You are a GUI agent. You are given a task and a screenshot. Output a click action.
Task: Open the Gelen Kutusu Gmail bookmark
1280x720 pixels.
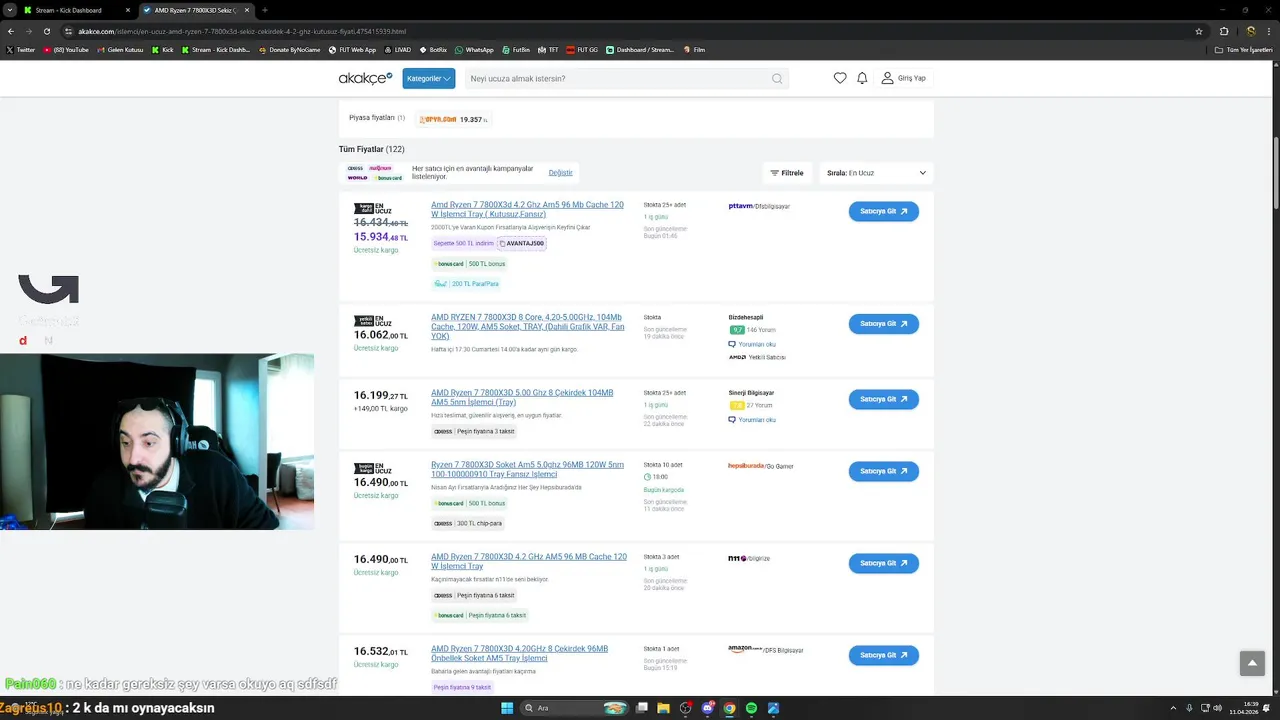[120, 49]
